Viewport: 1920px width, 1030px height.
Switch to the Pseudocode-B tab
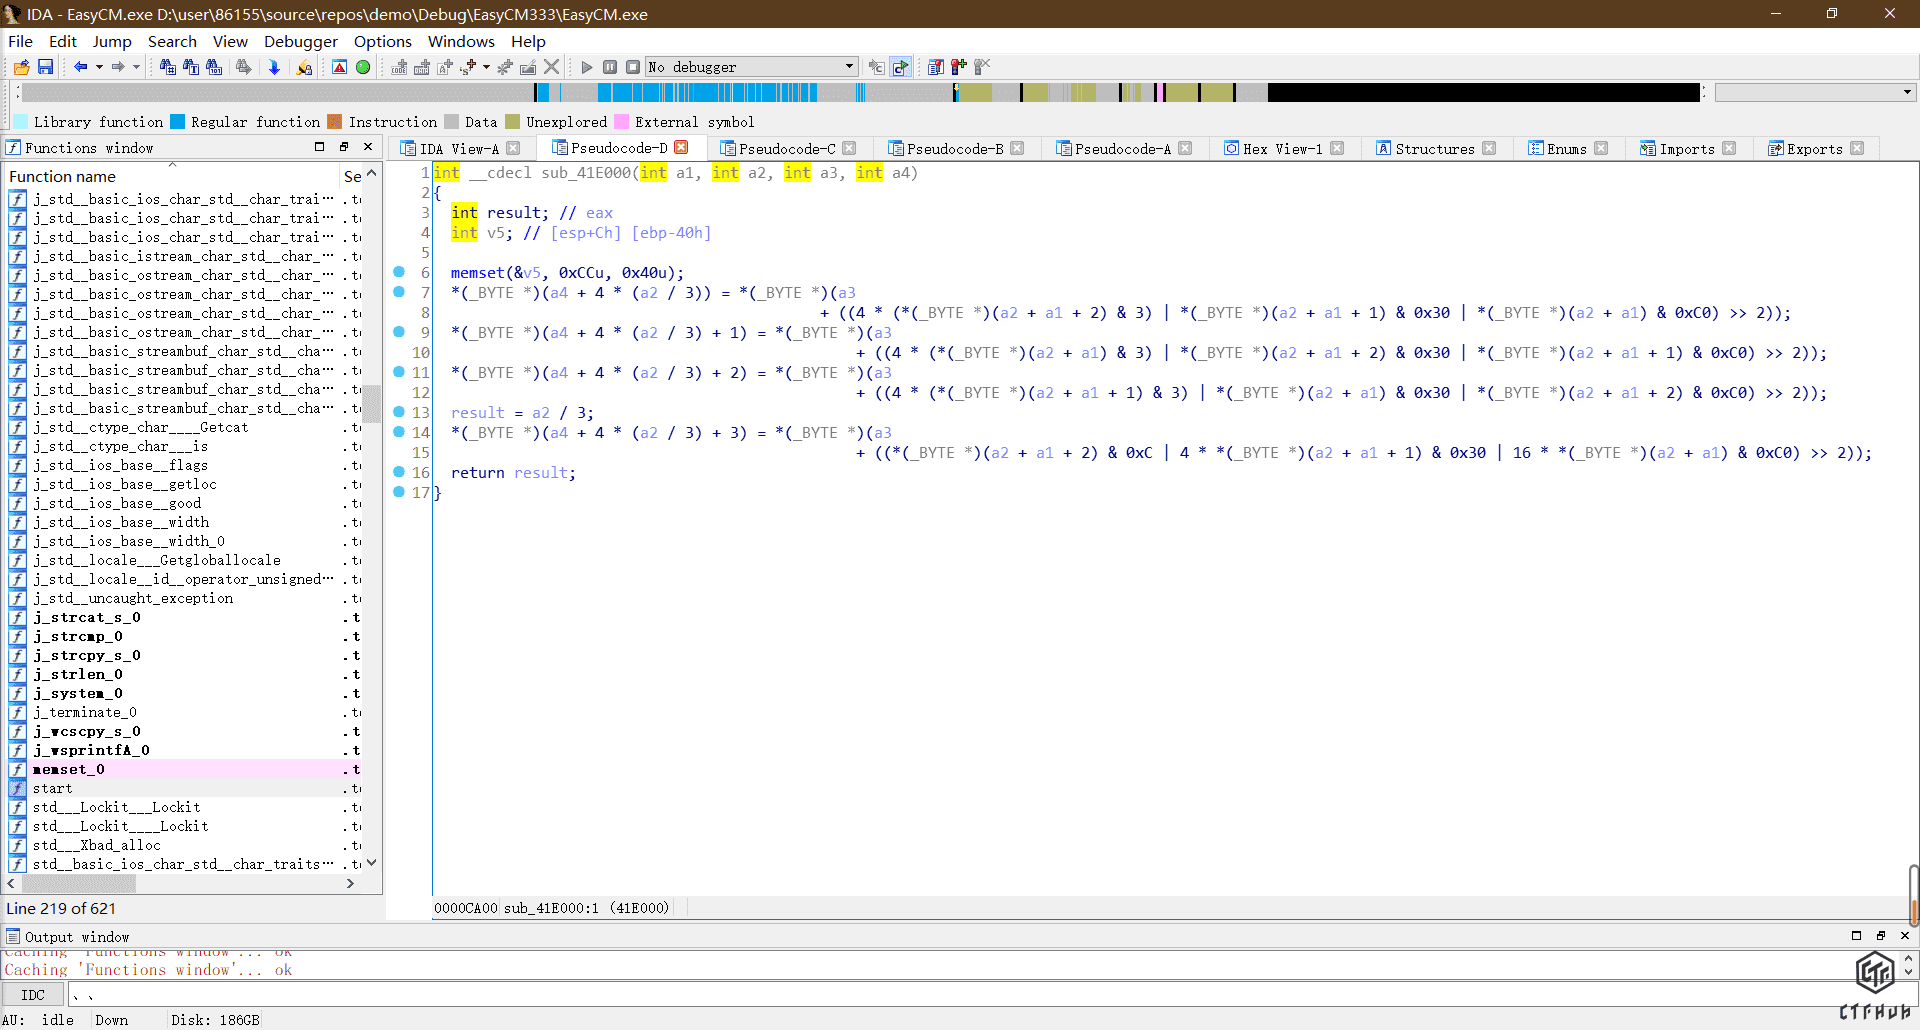point(954,149)
